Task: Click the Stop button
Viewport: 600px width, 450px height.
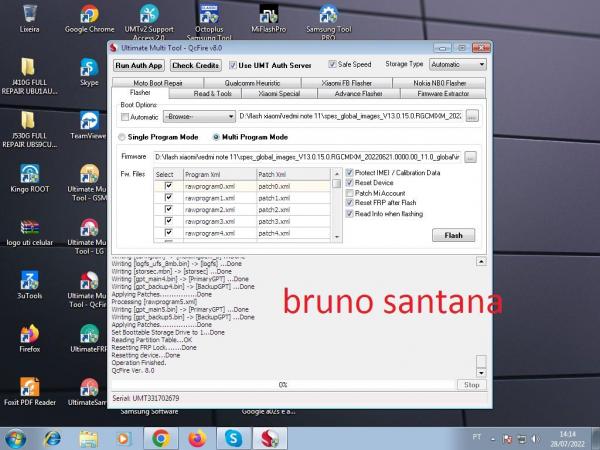Action: pos(471,385)
